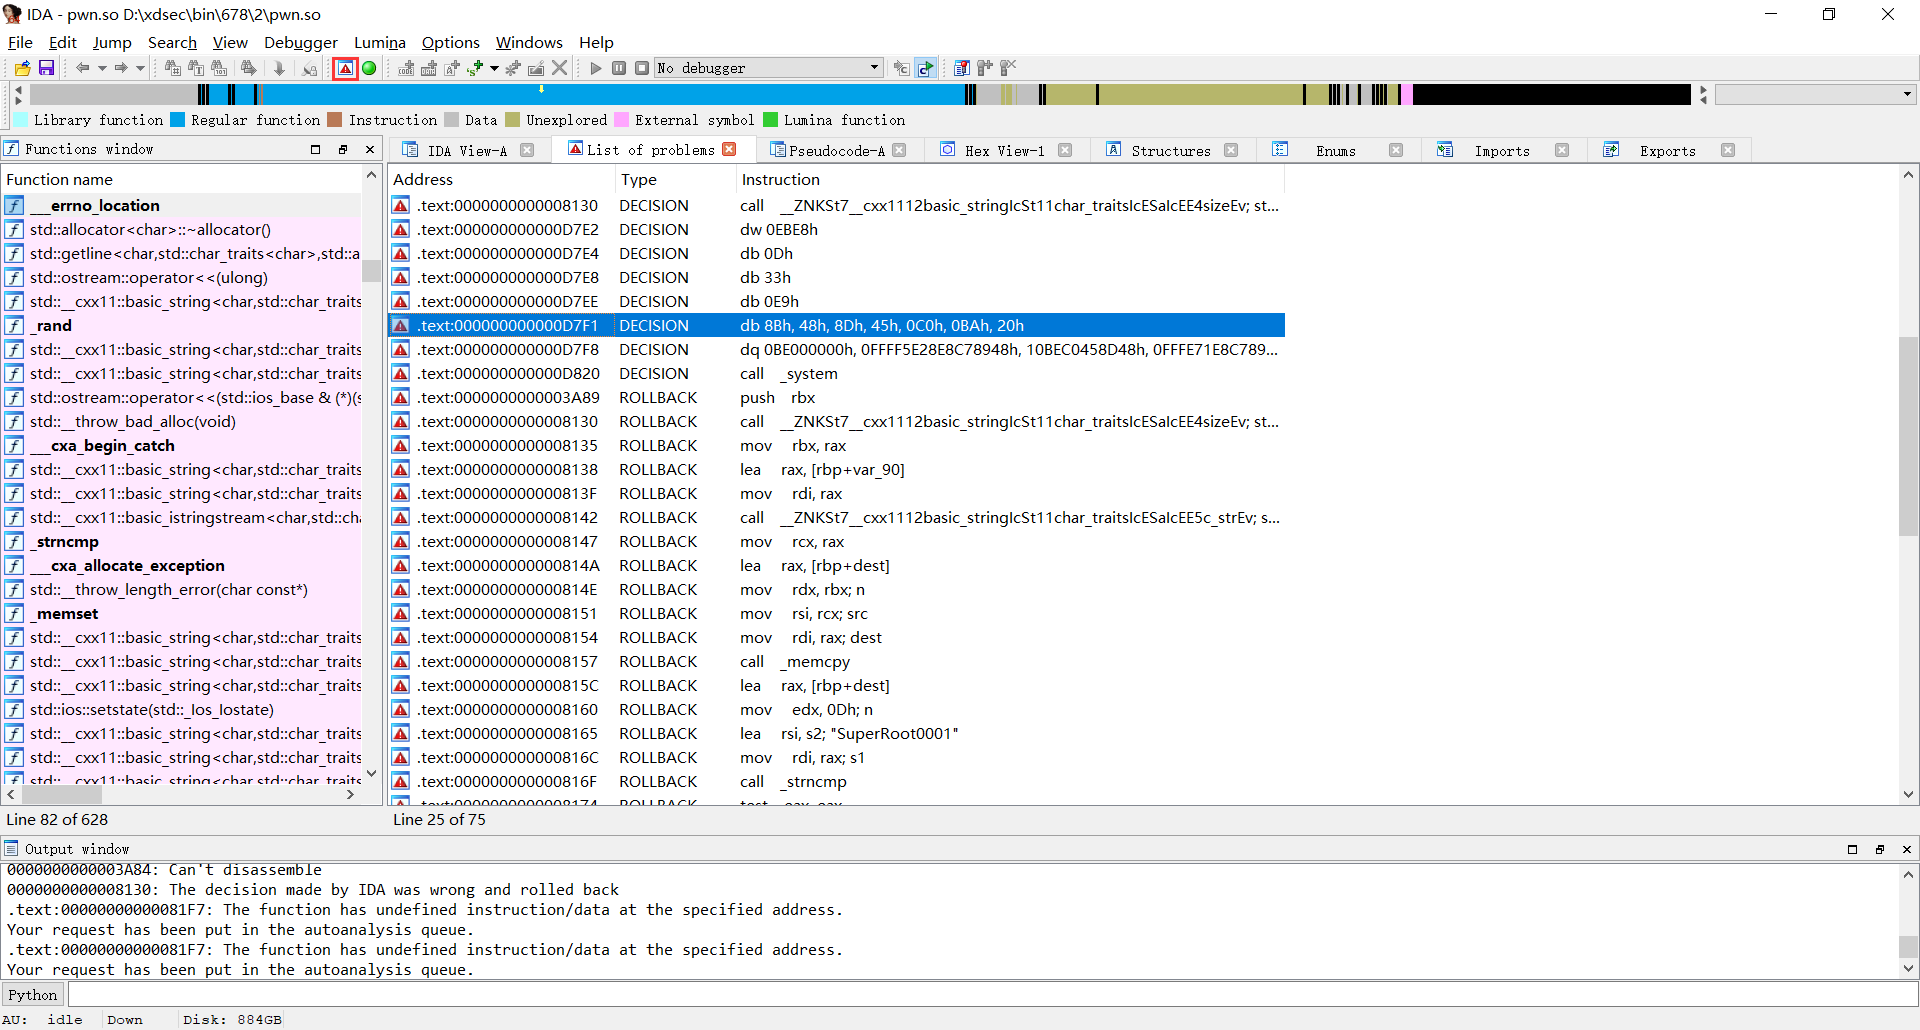Select the ROLLBACK row with SuperRoot0001 string
Screen dimensions: 1920x1030
[836, 733]
